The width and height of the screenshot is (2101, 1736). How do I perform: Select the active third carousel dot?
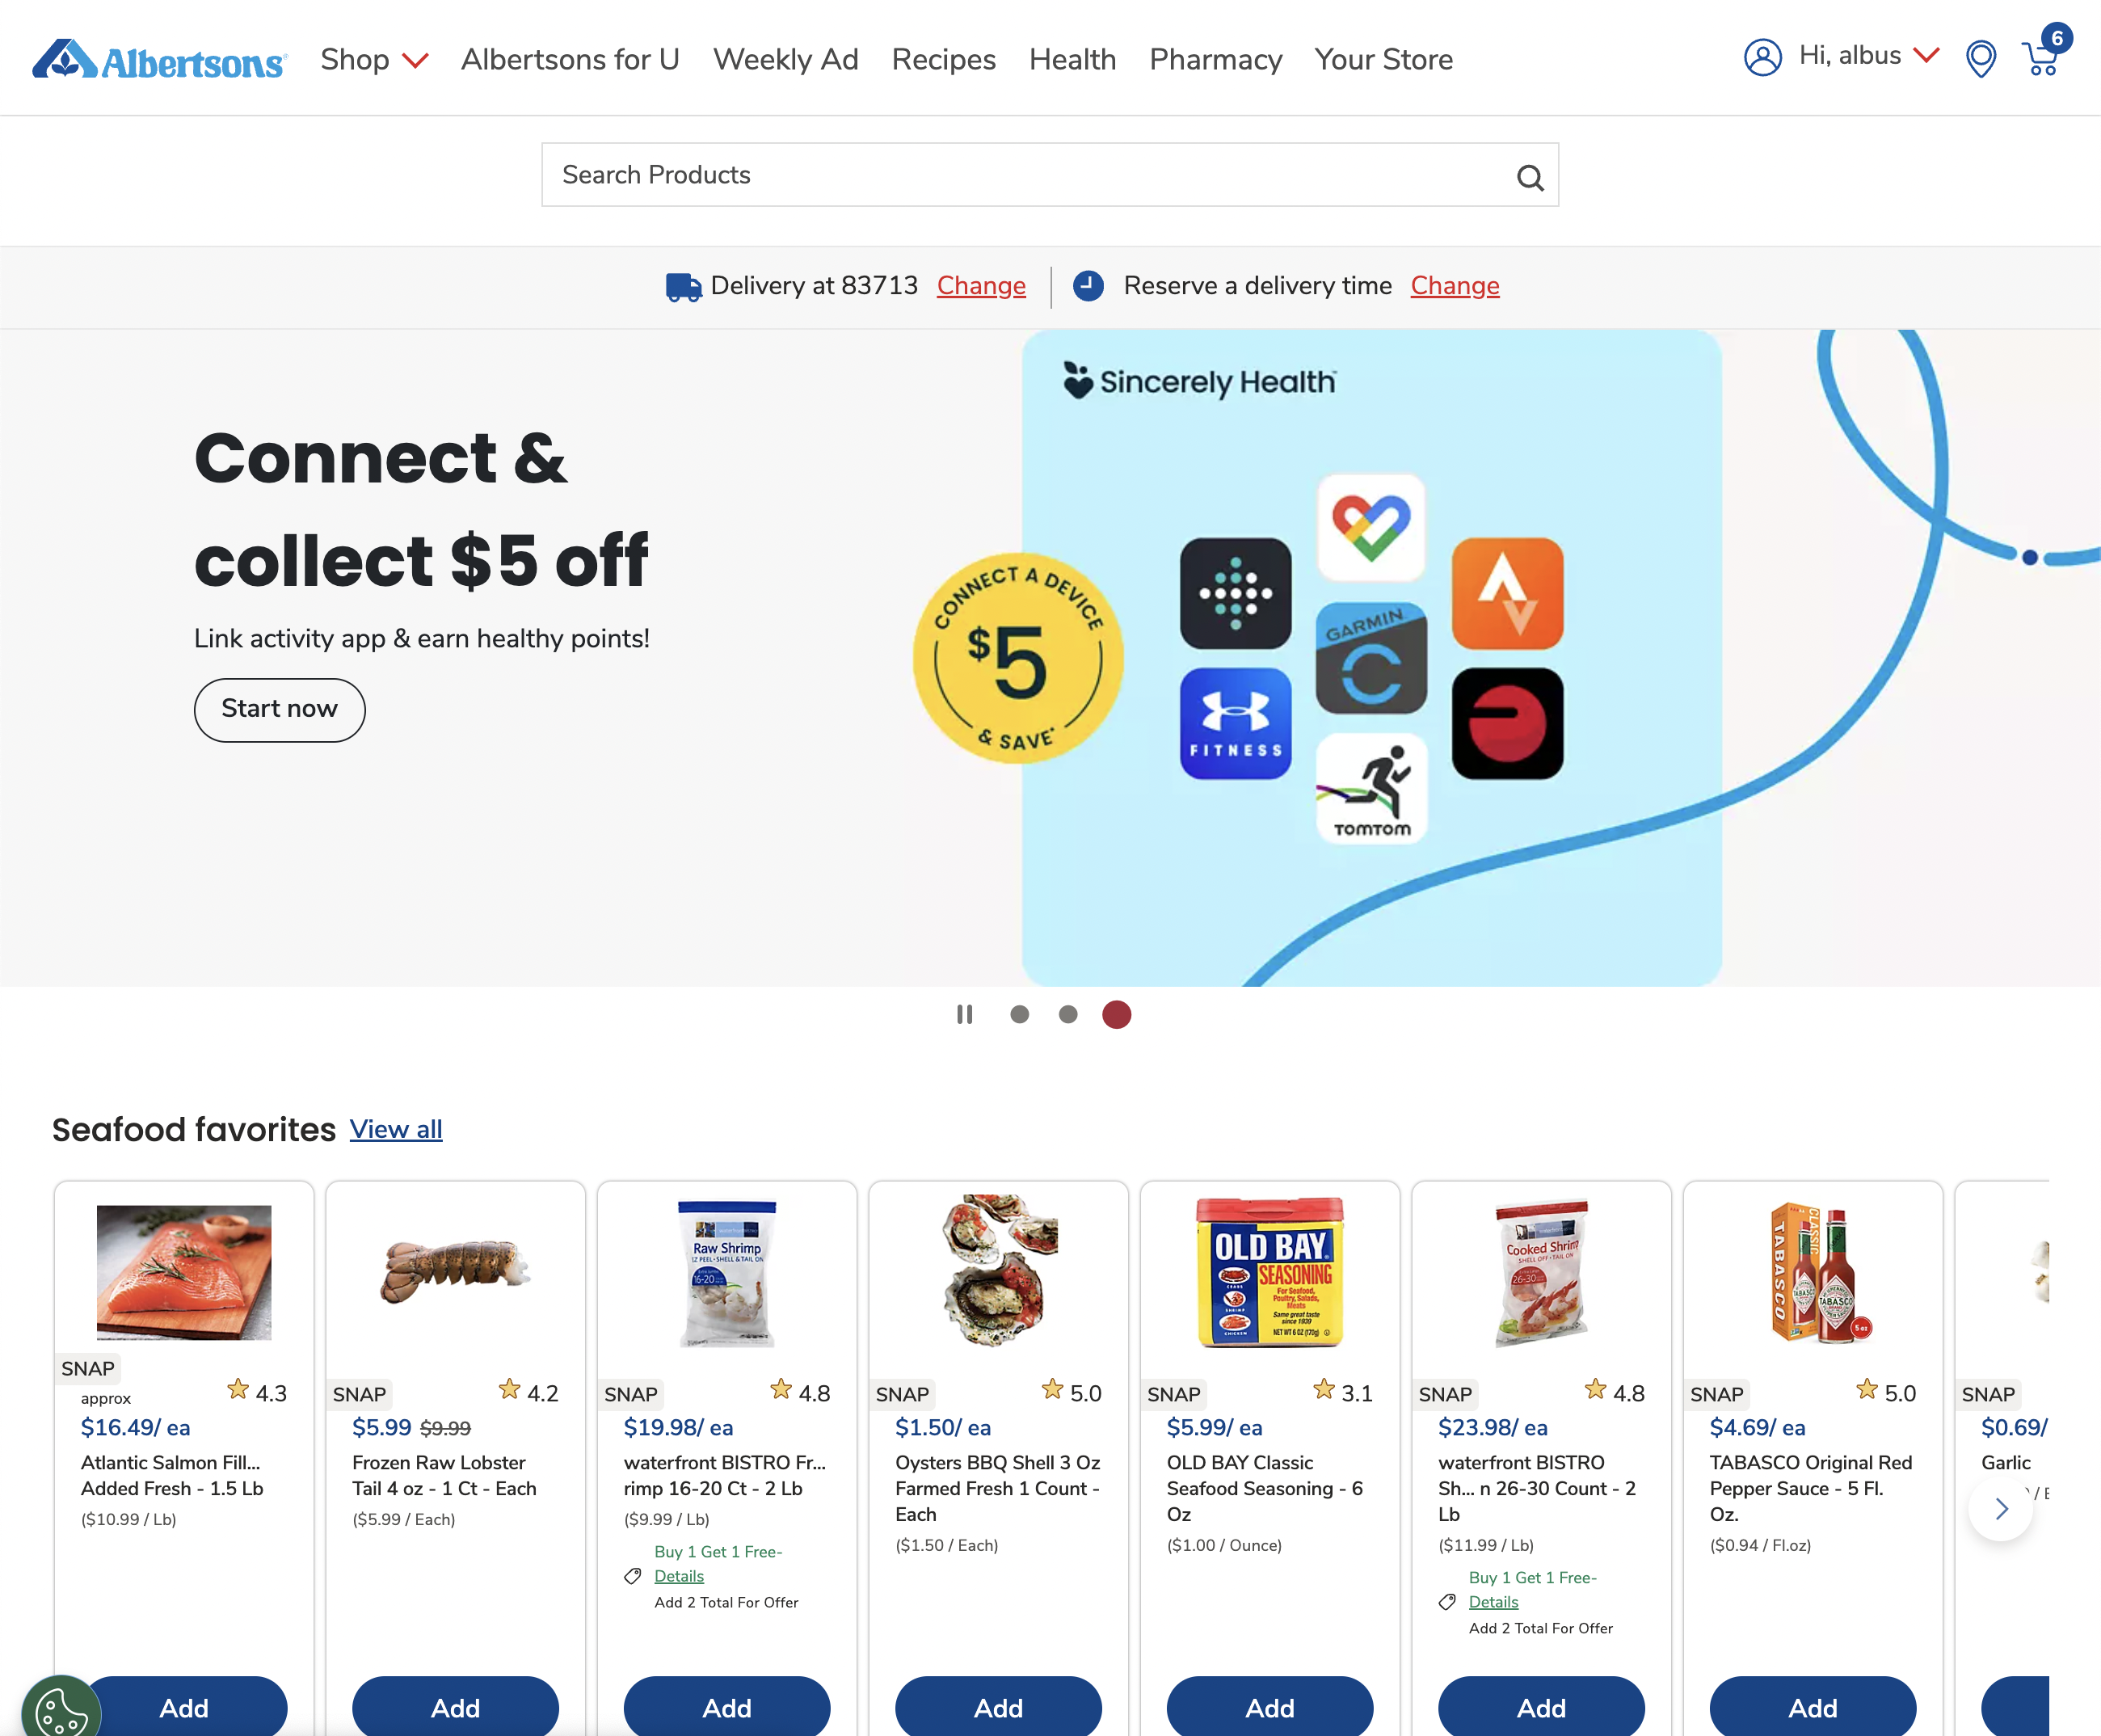click(1116, 1014)
